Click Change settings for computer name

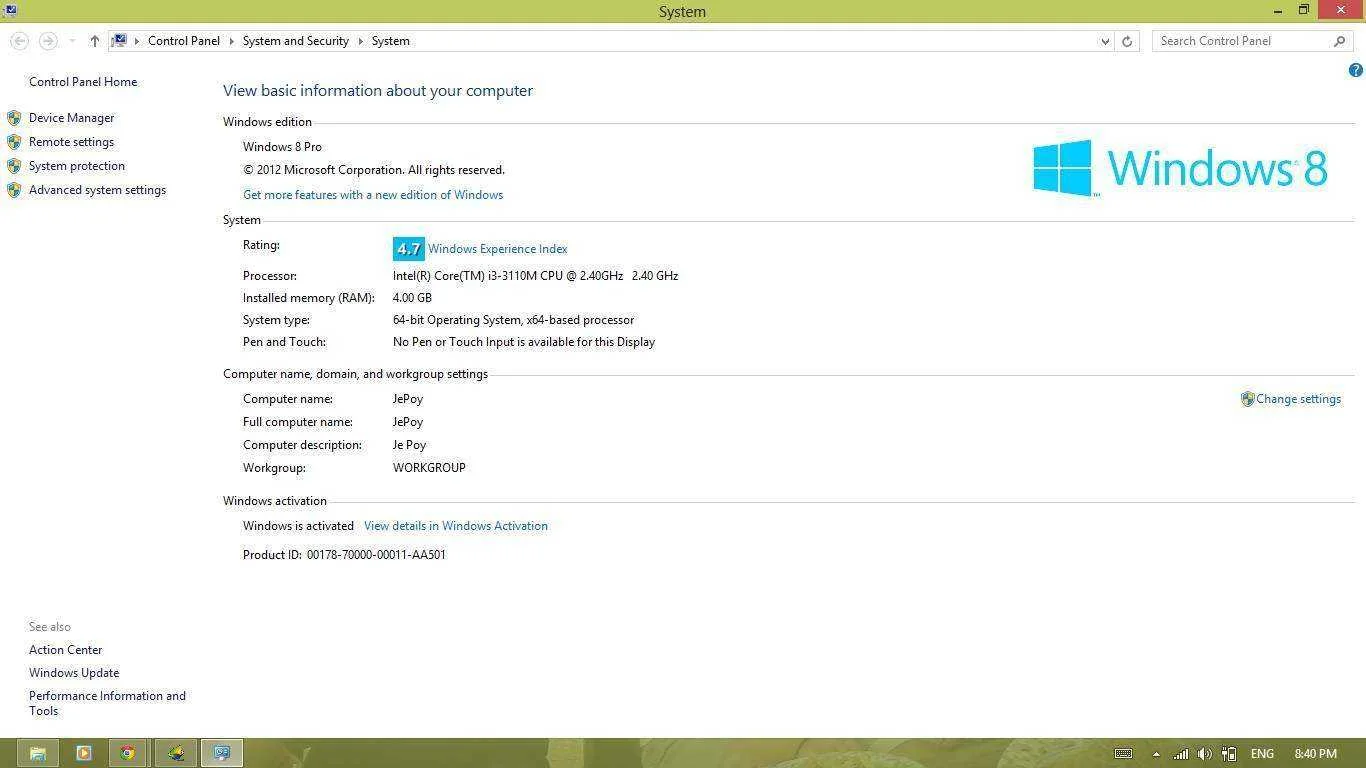[1298, 399]
